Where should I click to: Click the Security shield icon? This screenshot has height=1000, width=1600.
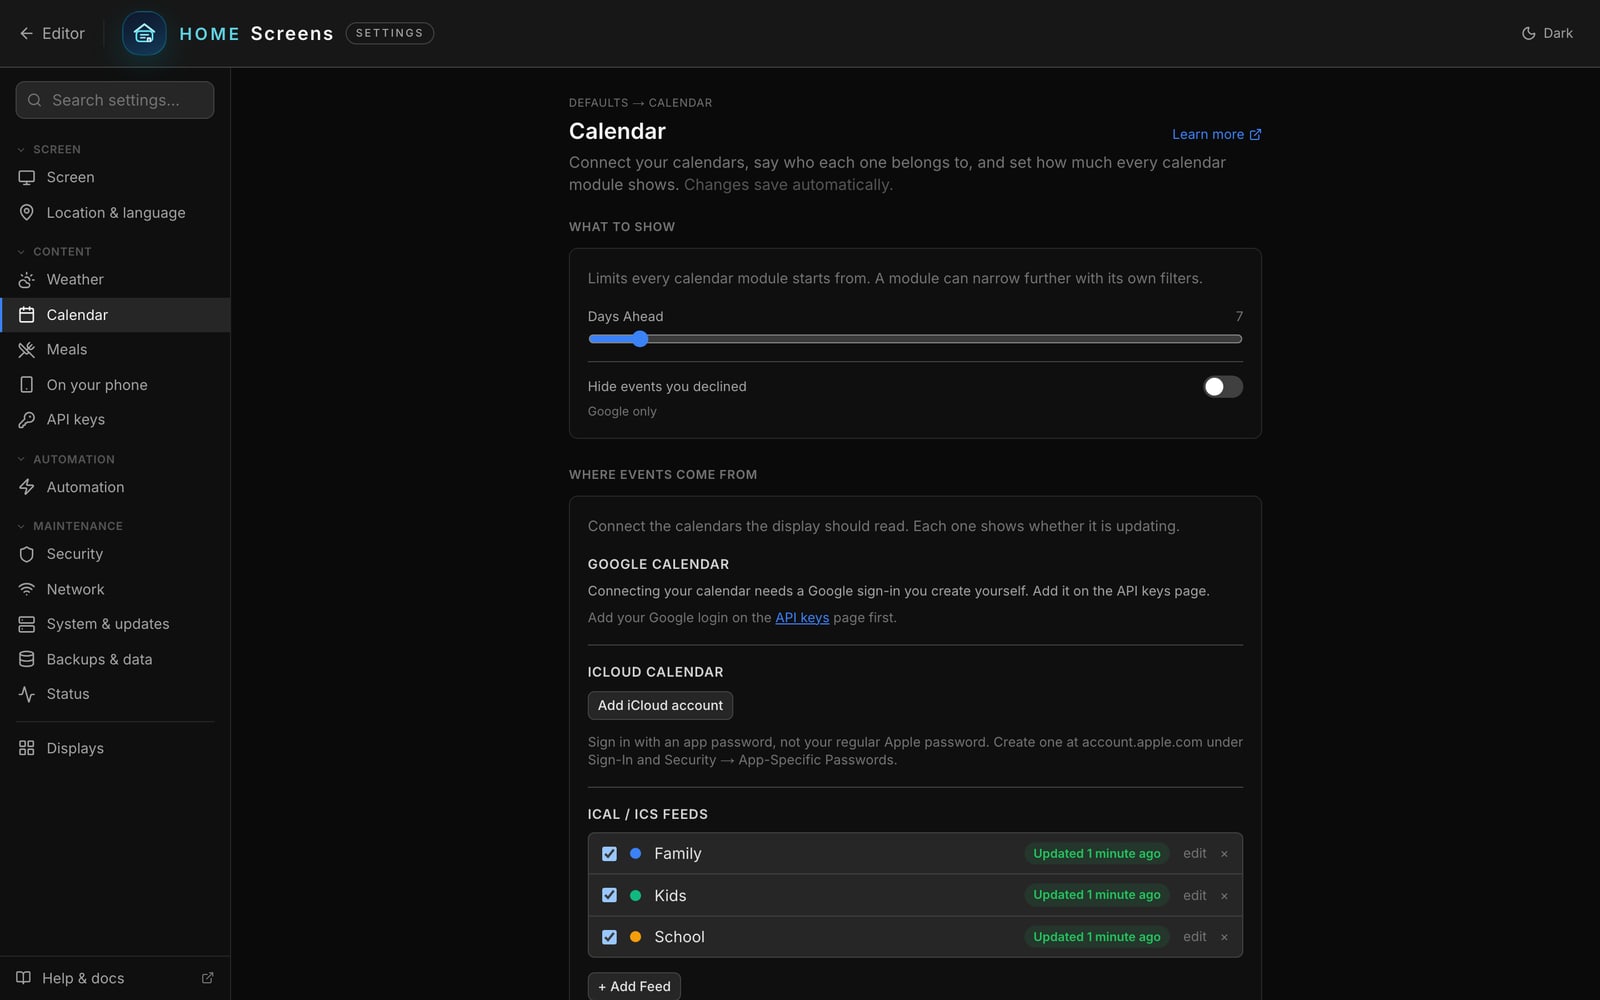(27, 554)
